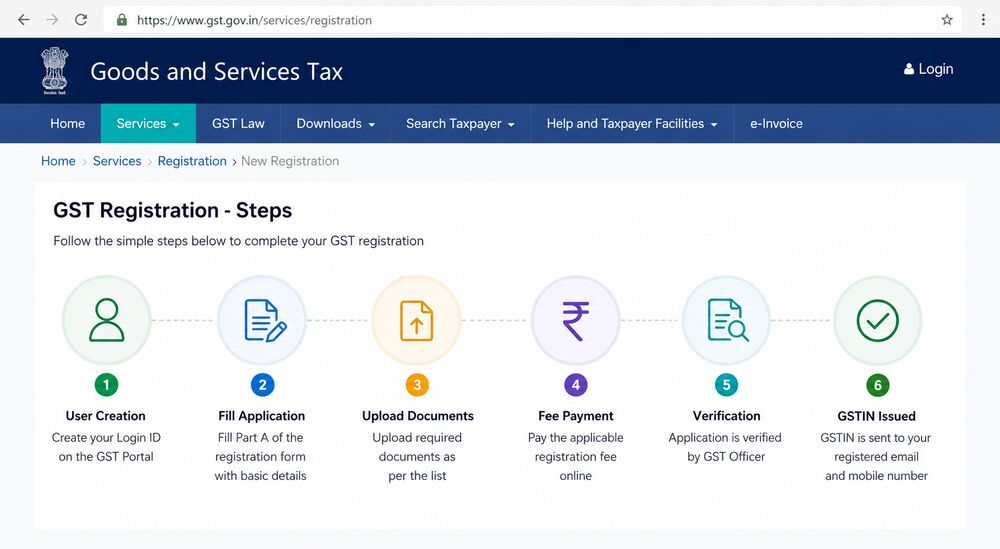
Task: Expand the Downloads dropdown menu
Action: point(335,124)
